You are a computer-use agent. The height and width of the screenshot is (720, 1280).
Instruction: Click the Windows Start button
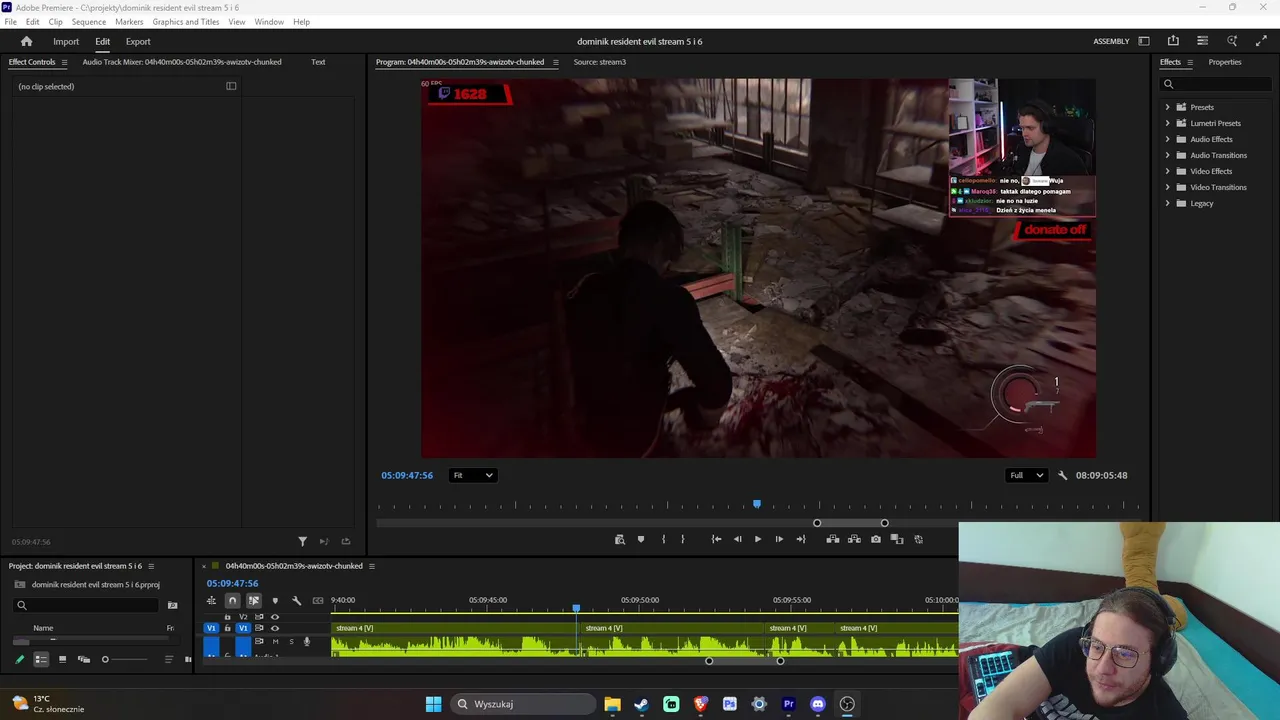pos(433,704)
